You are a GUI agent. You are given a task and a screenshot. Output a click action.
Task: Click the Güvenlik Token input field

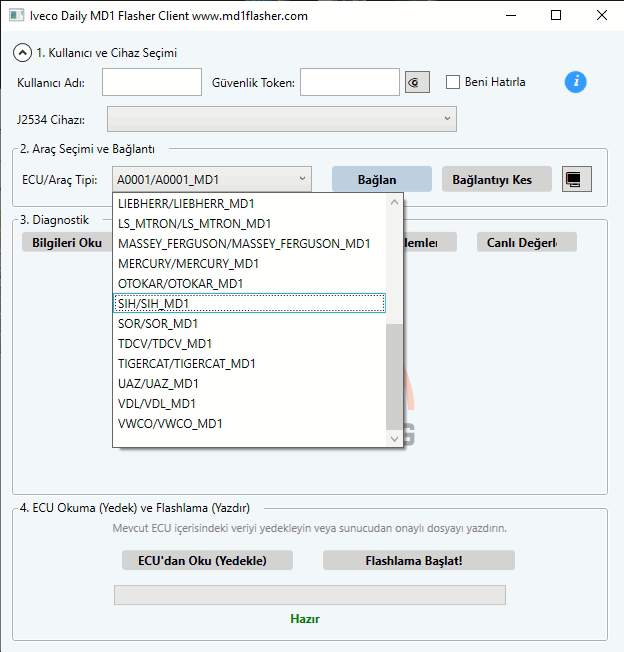click(x=350, y=82)
